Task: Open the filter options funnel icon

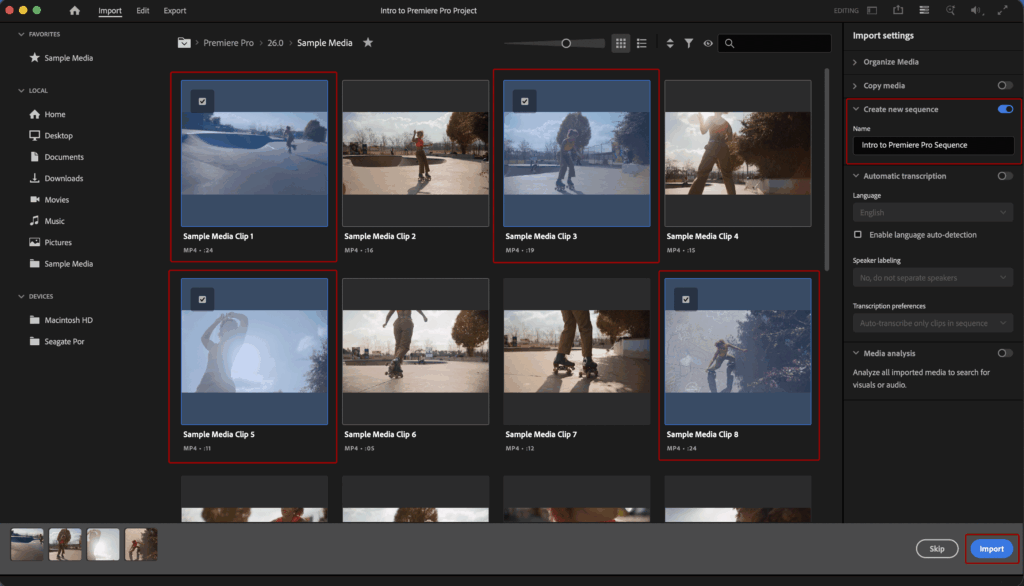Action: coord(688,43)
